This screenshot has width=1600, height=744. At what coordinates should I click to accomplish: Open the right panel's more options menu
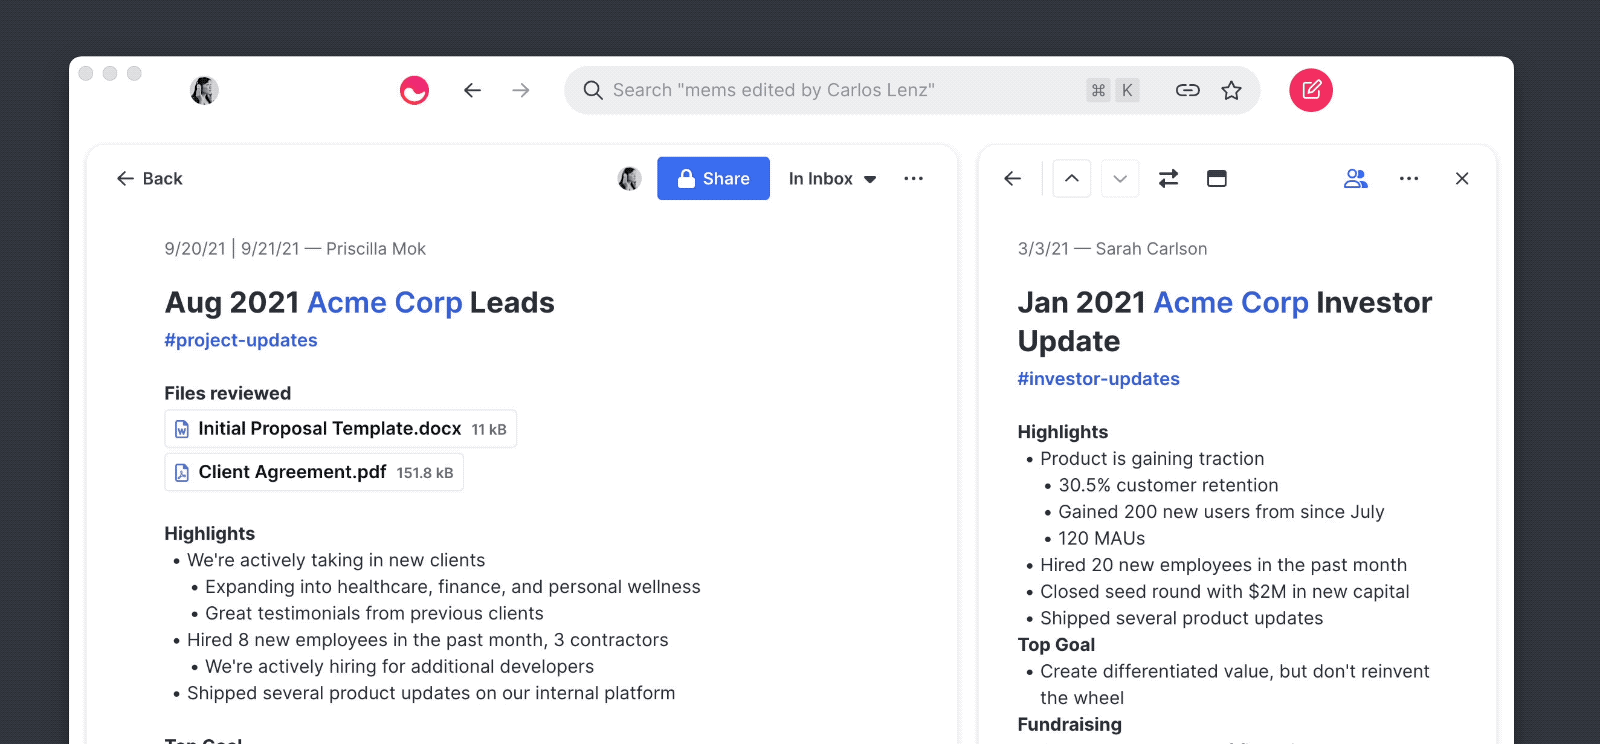point(1409,178)
